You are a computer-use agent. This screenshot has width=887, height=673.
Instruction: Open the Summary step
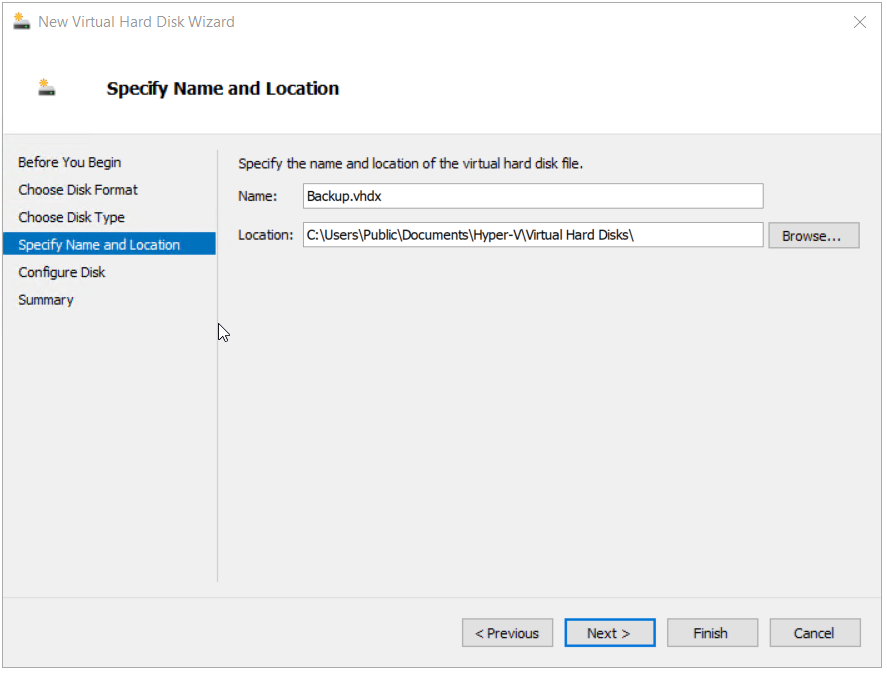(x=46, y=300)
